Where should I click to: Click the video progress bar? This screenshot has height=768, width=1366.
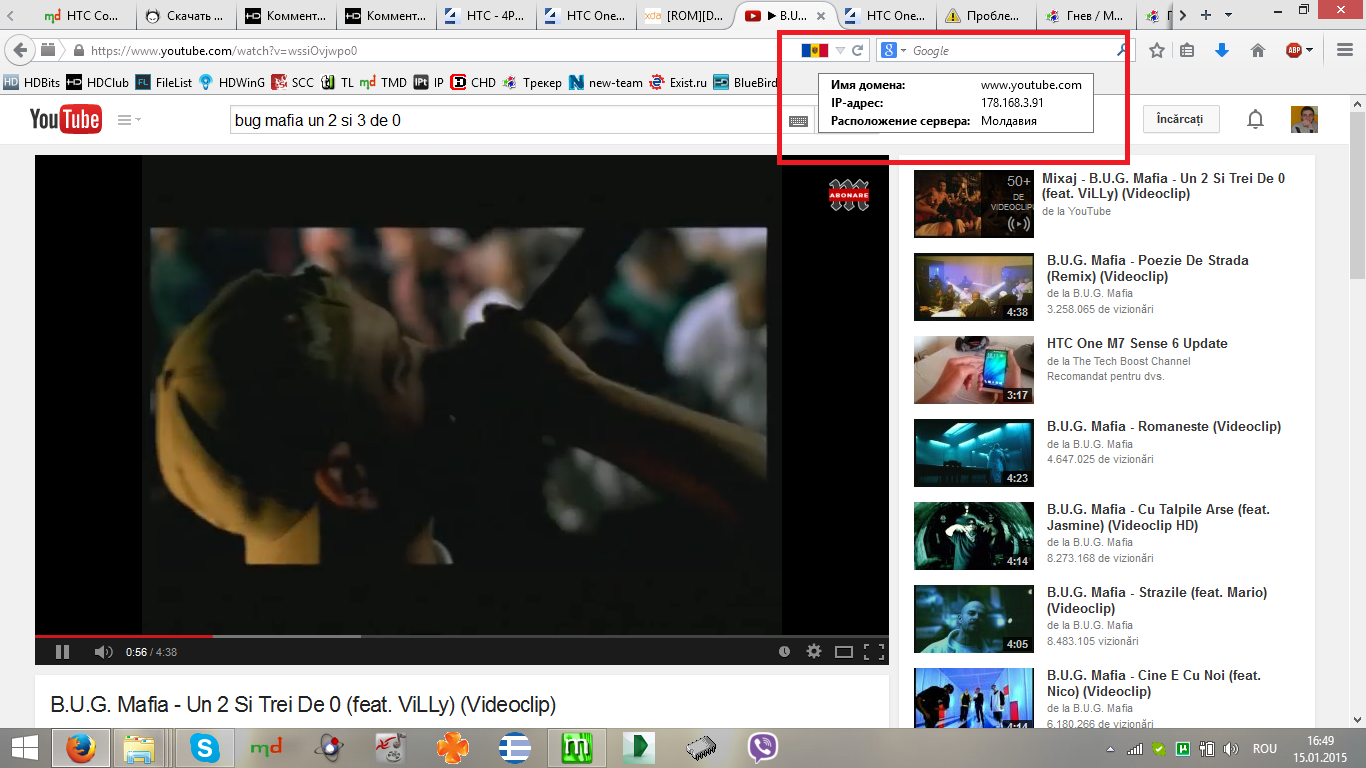tap(461, 636)
